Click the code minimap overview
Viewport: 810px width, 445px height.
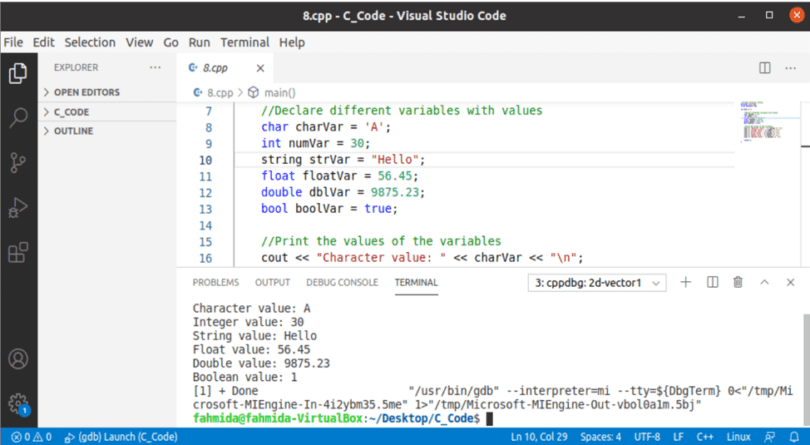(765, 120)
